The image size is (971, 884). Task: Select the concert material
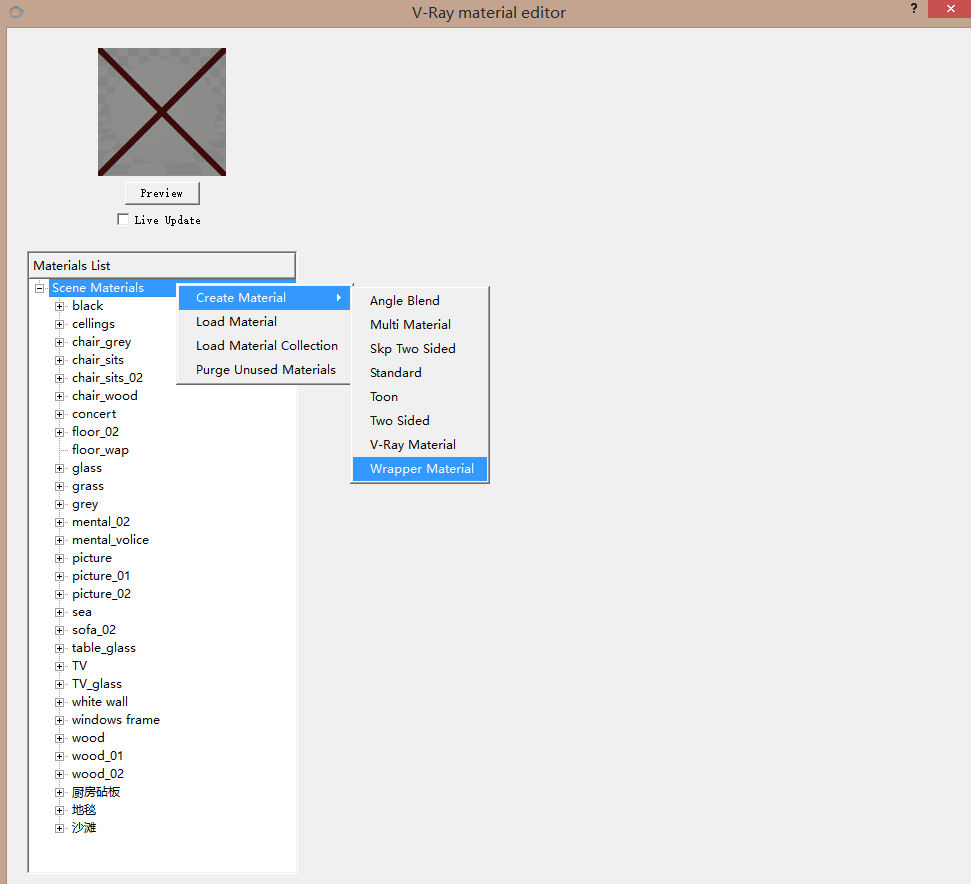[x=94, y=414]
